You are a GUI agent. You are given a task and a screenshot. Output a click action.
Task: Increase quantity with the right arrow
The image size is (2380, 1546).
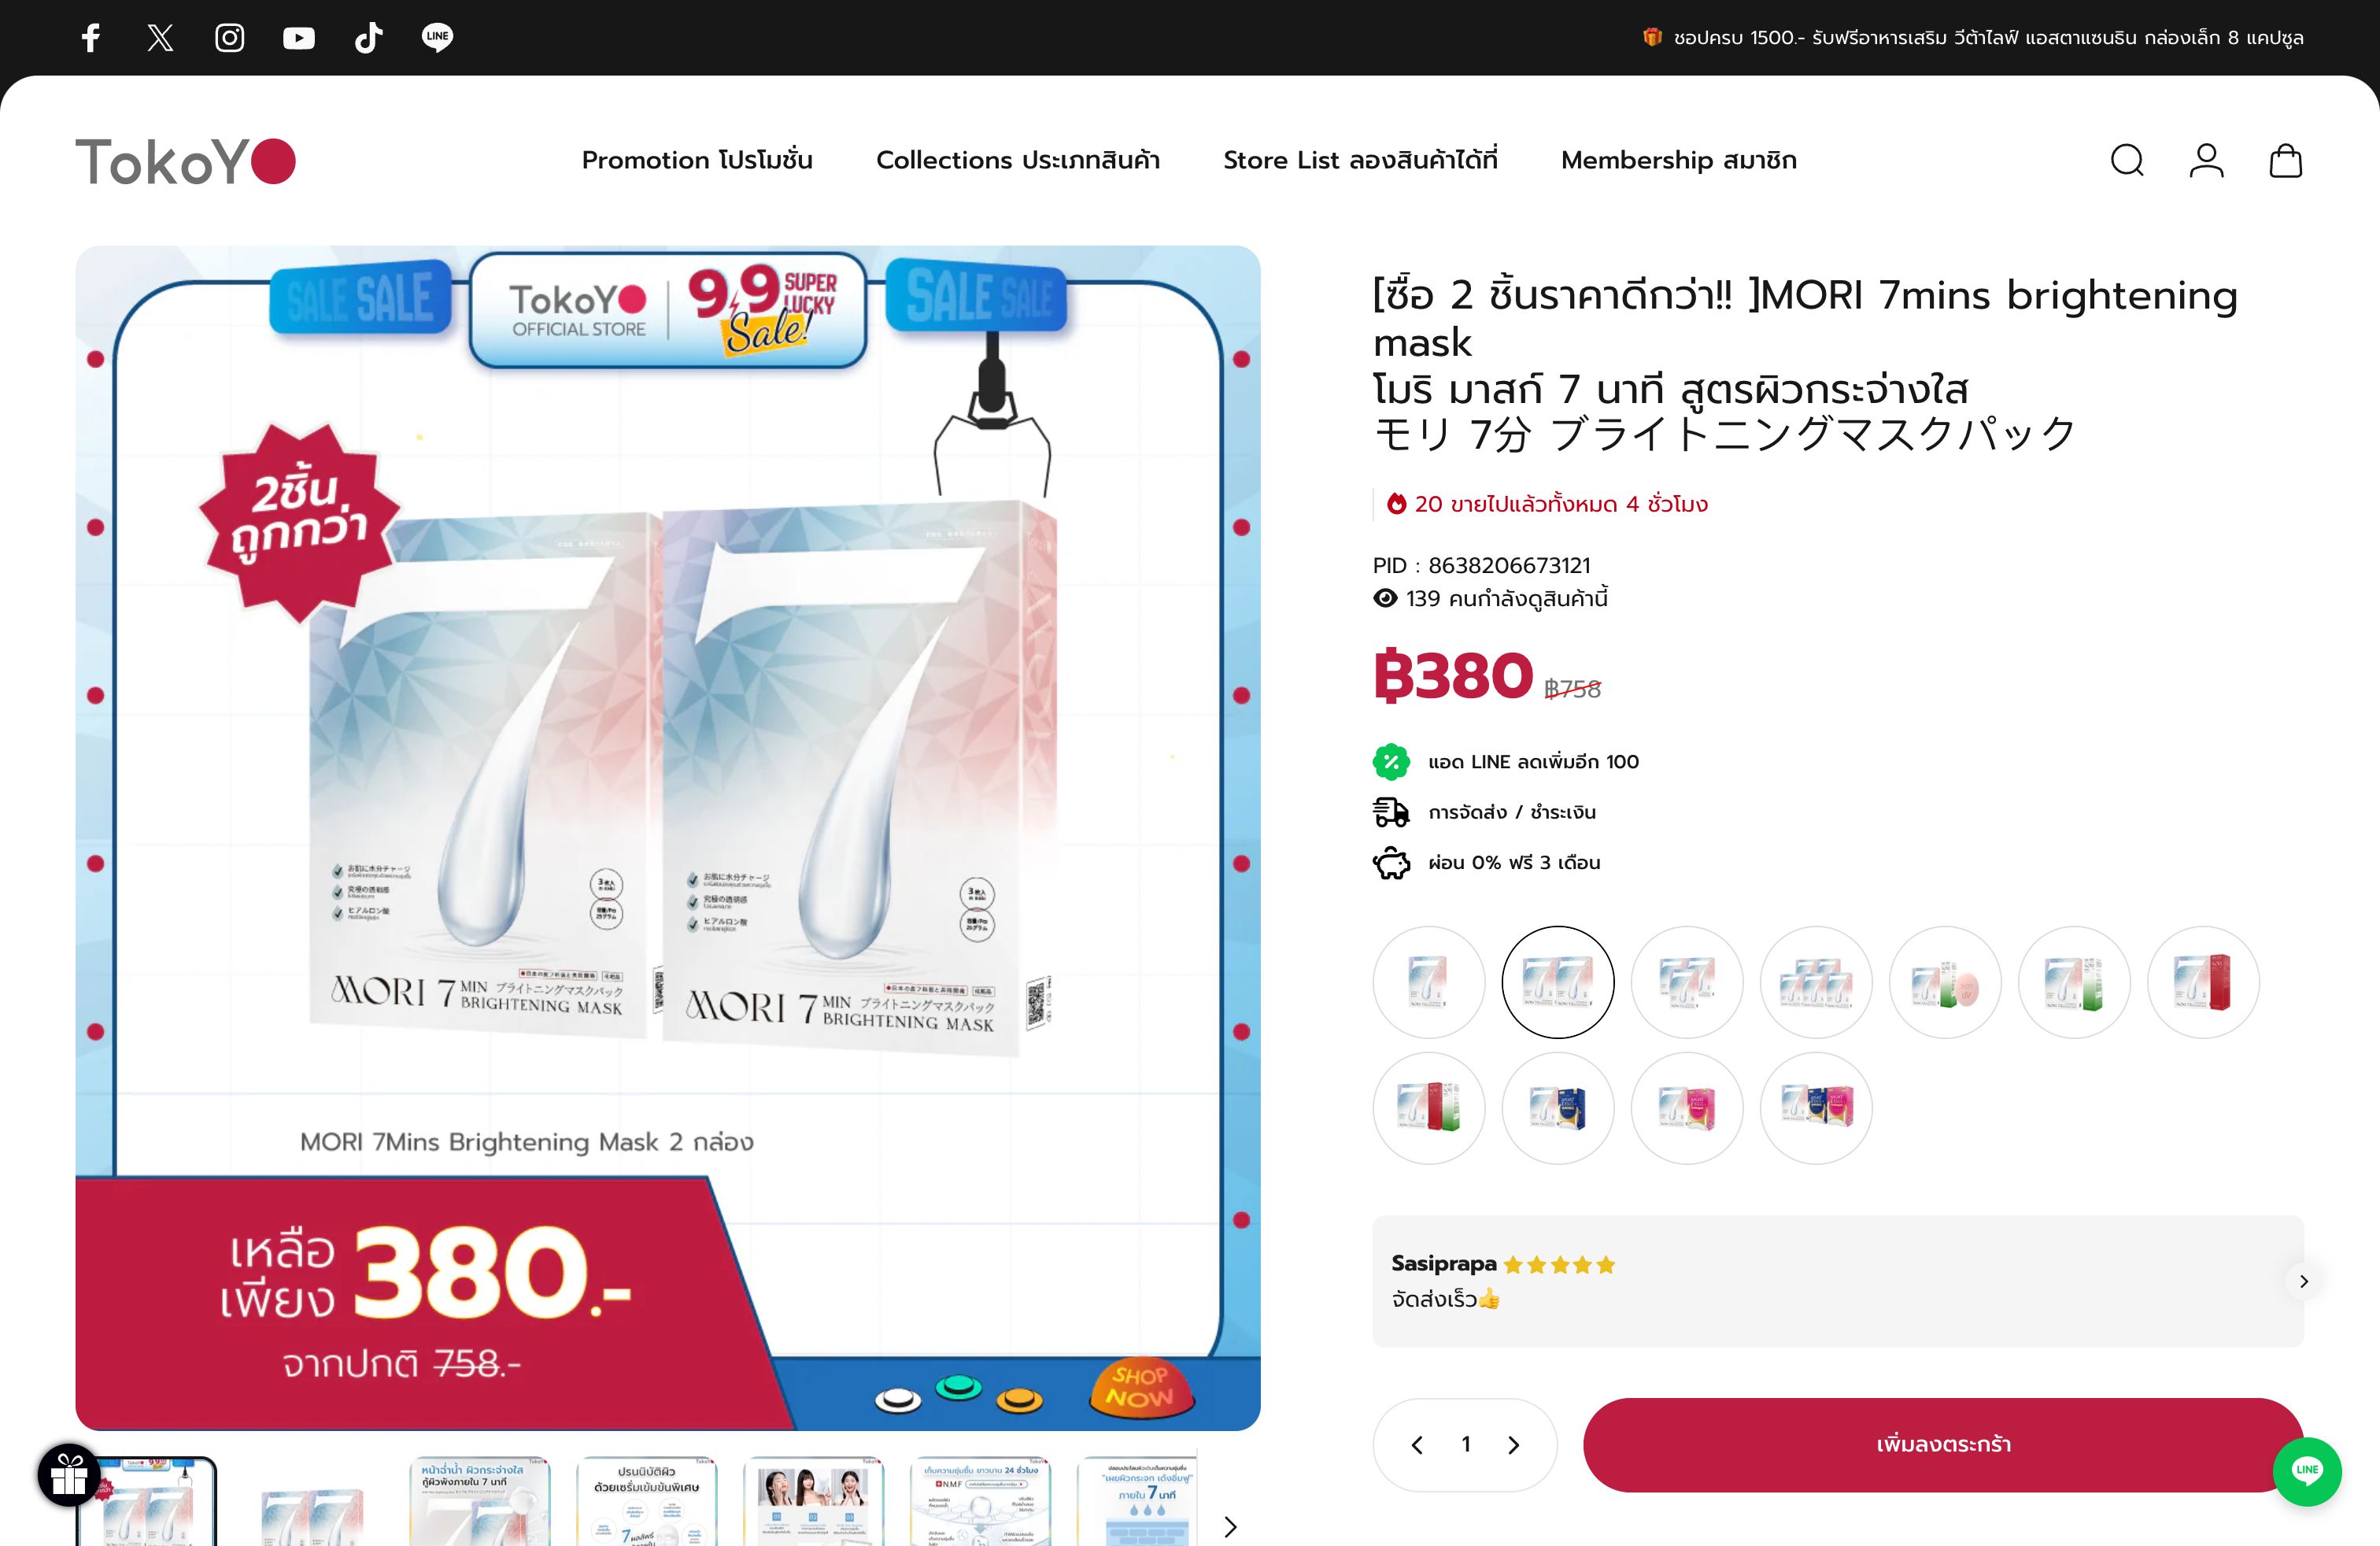(1513, 1445)
